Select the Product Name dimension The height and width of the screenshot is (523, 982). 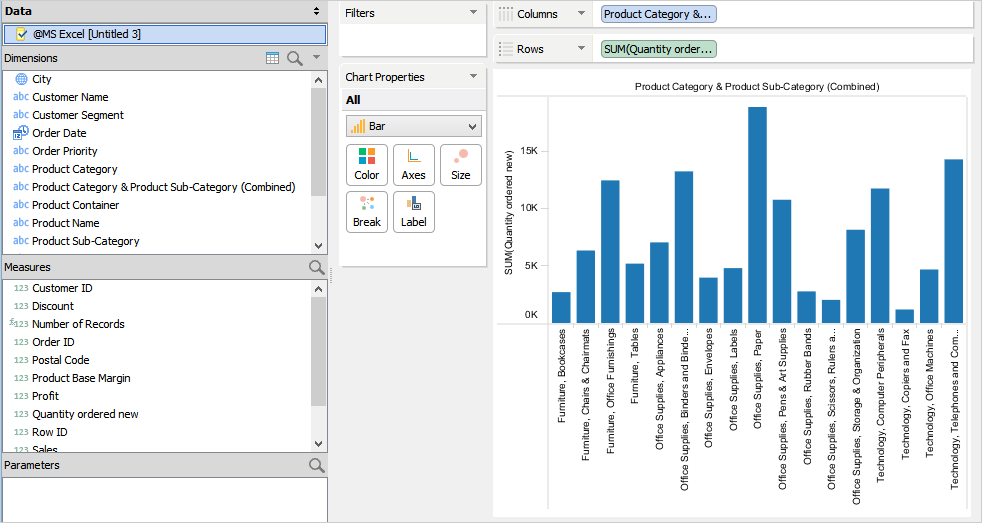[x=66, y=223]
